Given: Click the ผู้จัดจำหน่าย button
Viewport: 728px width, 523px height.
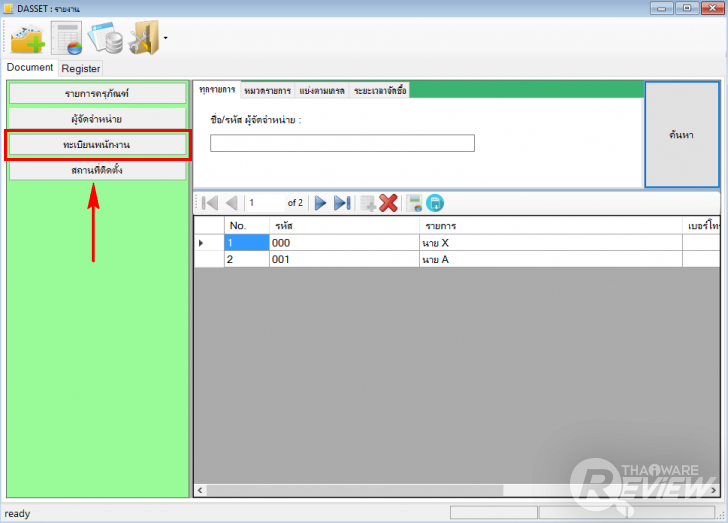Looking at the screenshot, I should (97, 119).
